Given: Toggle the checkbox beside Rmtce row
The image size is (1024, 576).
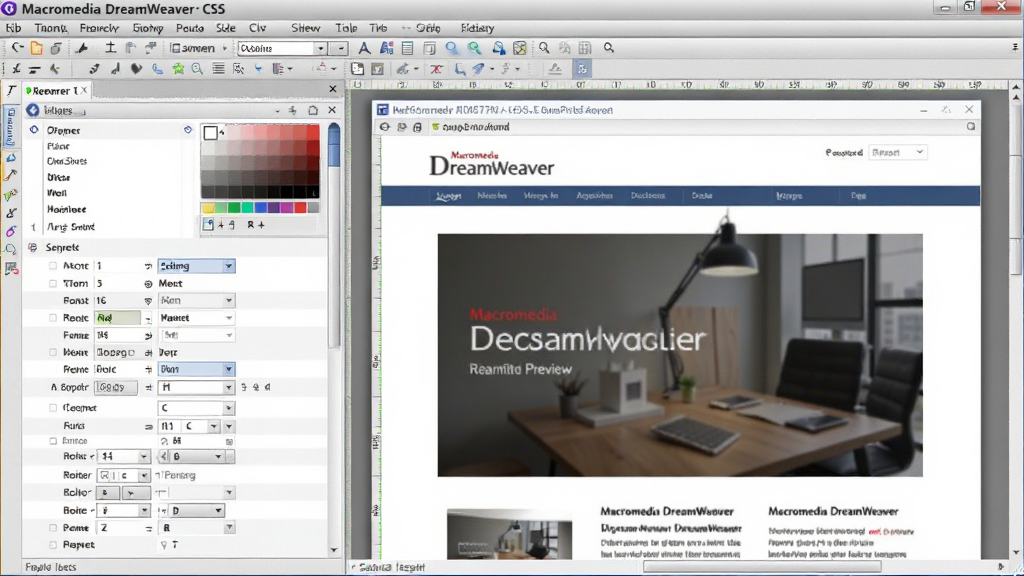Looking at the screenshot, I should [53, 441].
